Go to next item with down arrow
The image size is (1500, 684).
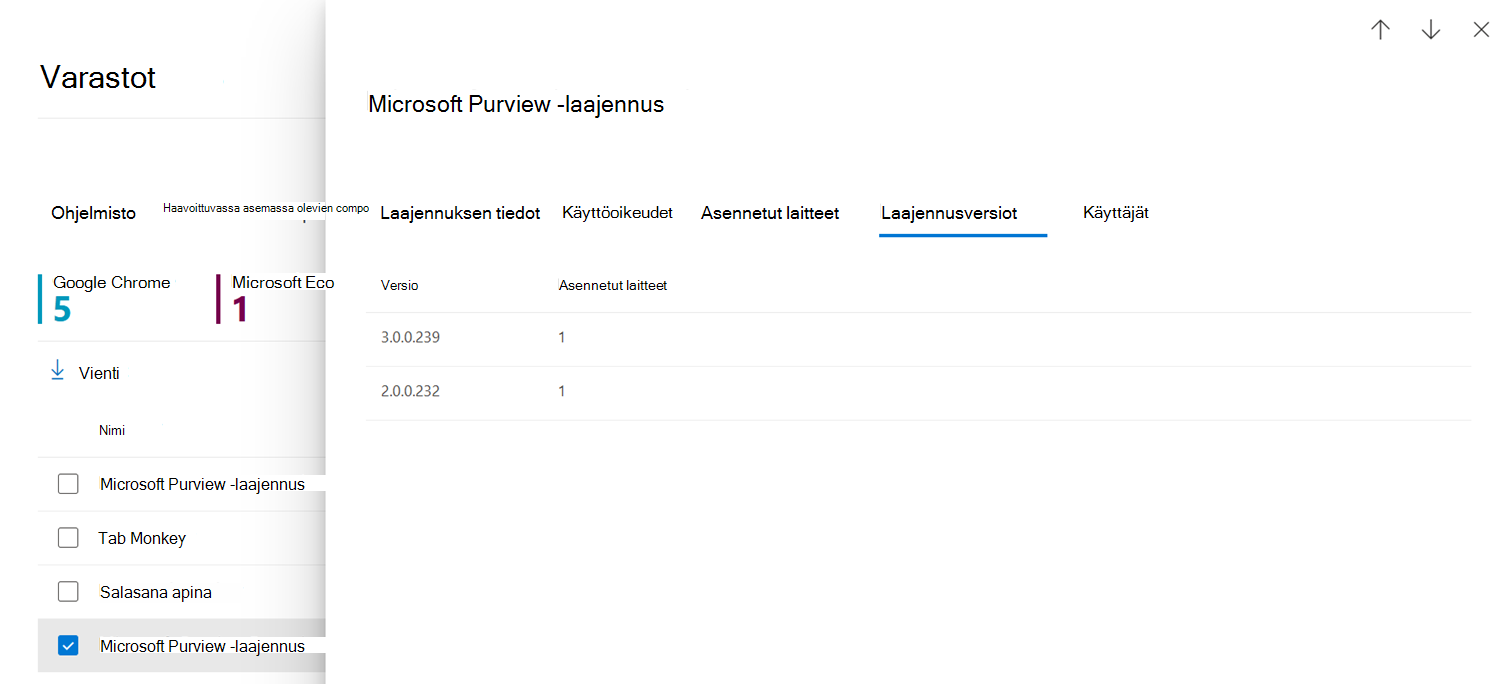[x=1431, y=30]
